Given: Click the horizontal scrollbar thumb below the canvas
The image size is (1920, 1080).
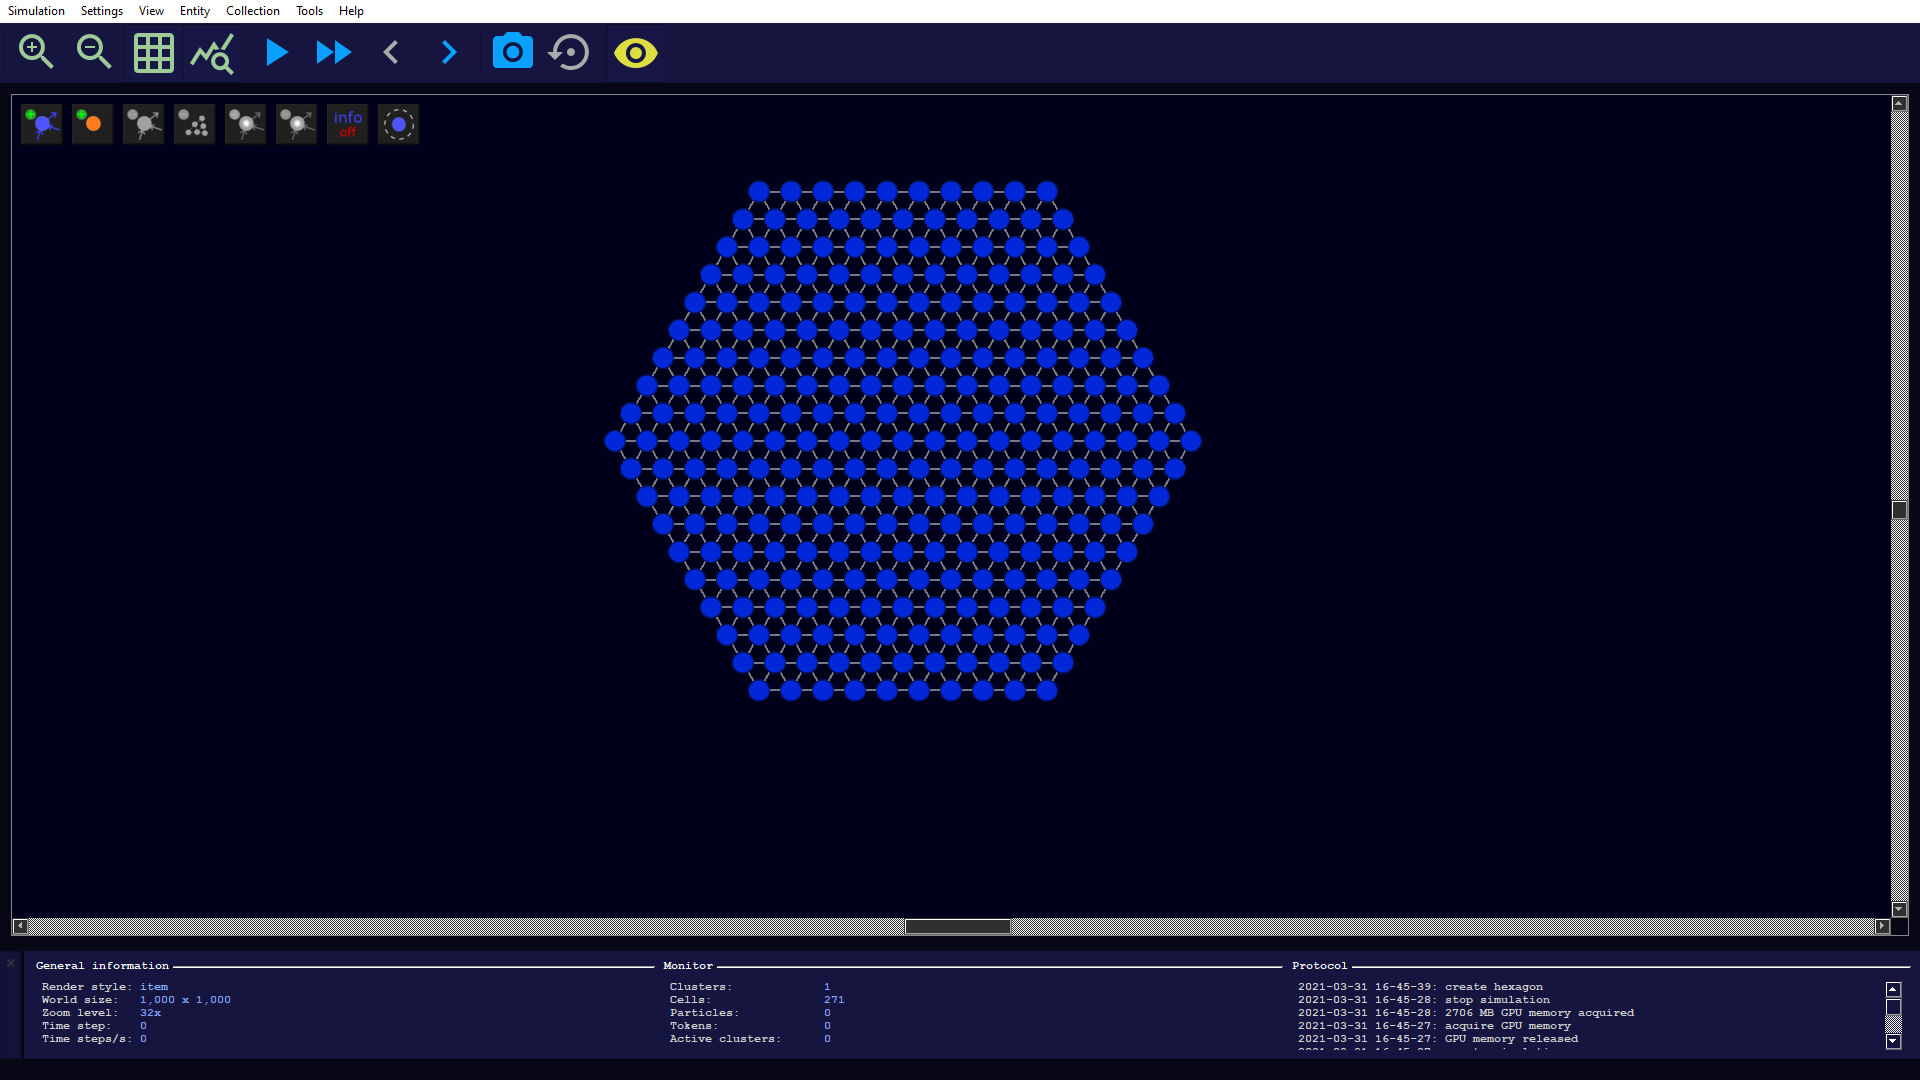Looking at the screenshot, I should (x=957, y=927).
